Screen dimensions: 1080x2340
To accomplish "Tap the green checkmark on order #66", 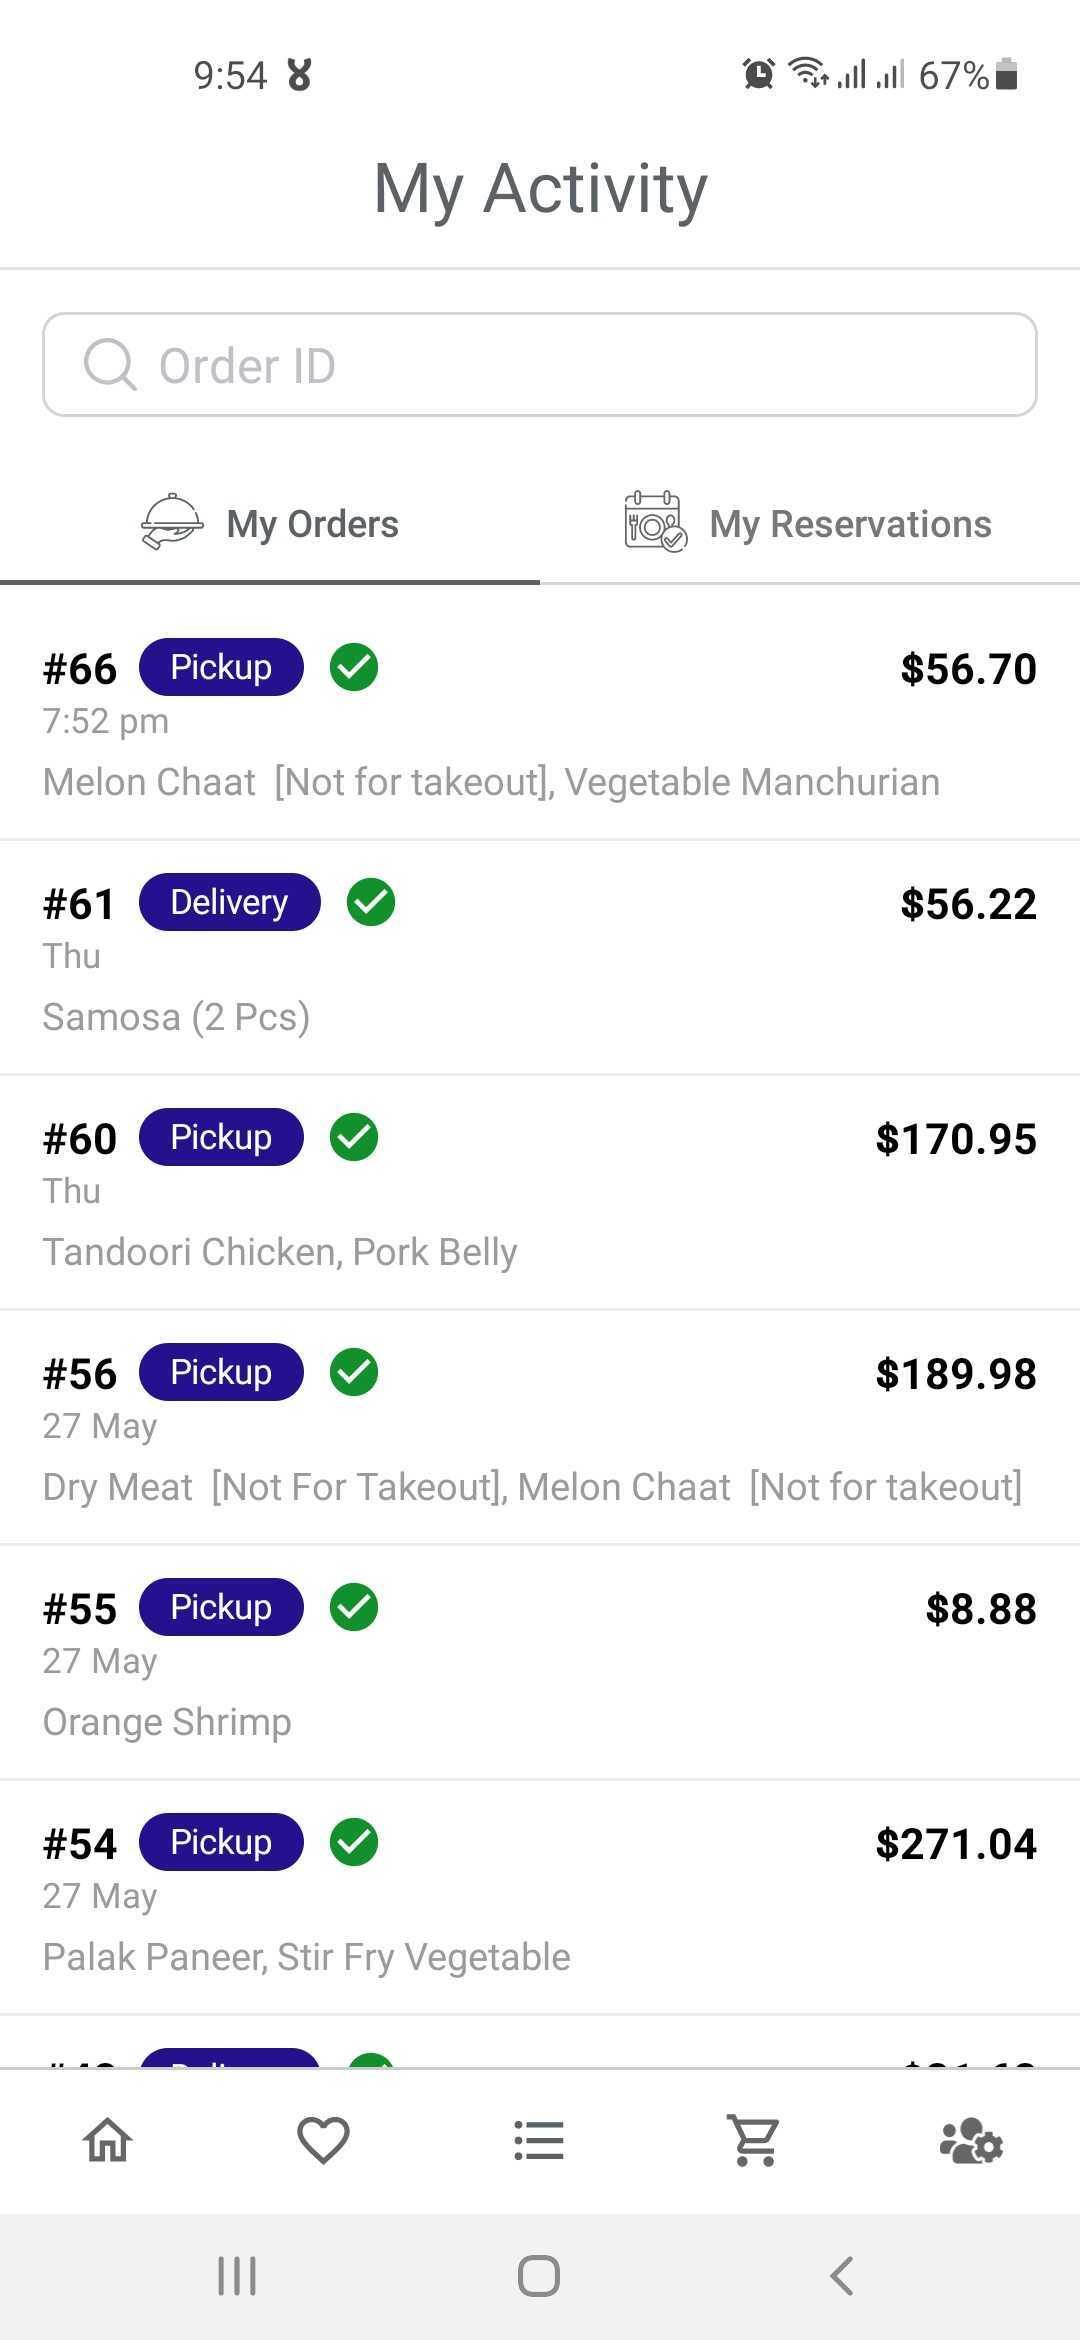I will pos(354,667).
